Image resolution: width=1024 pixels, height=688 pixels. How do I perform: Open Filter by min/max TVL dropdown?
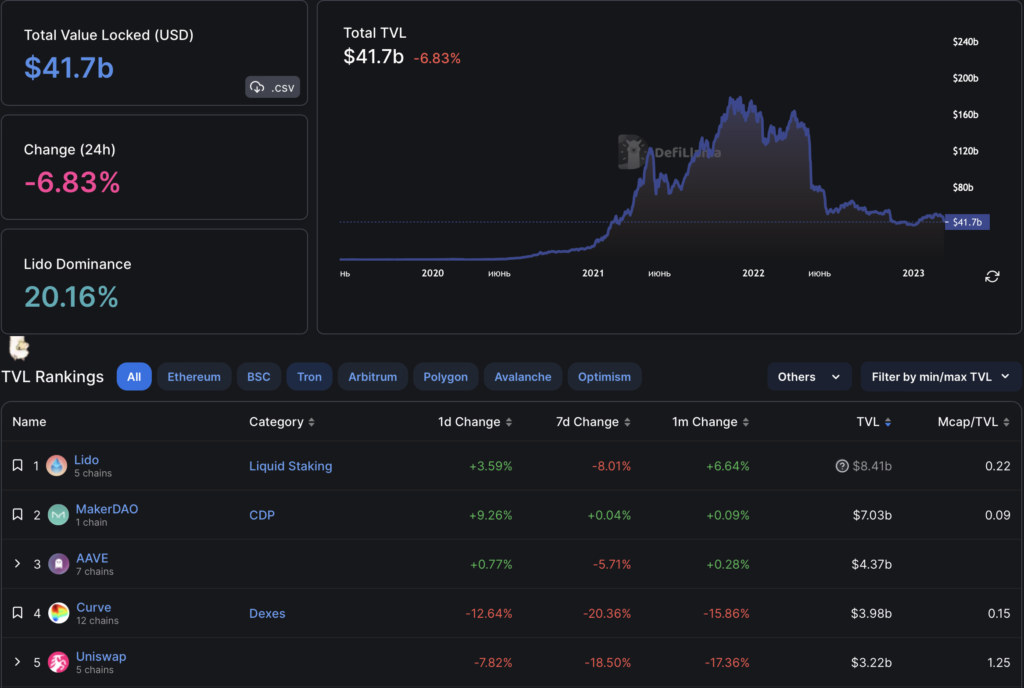940,377
